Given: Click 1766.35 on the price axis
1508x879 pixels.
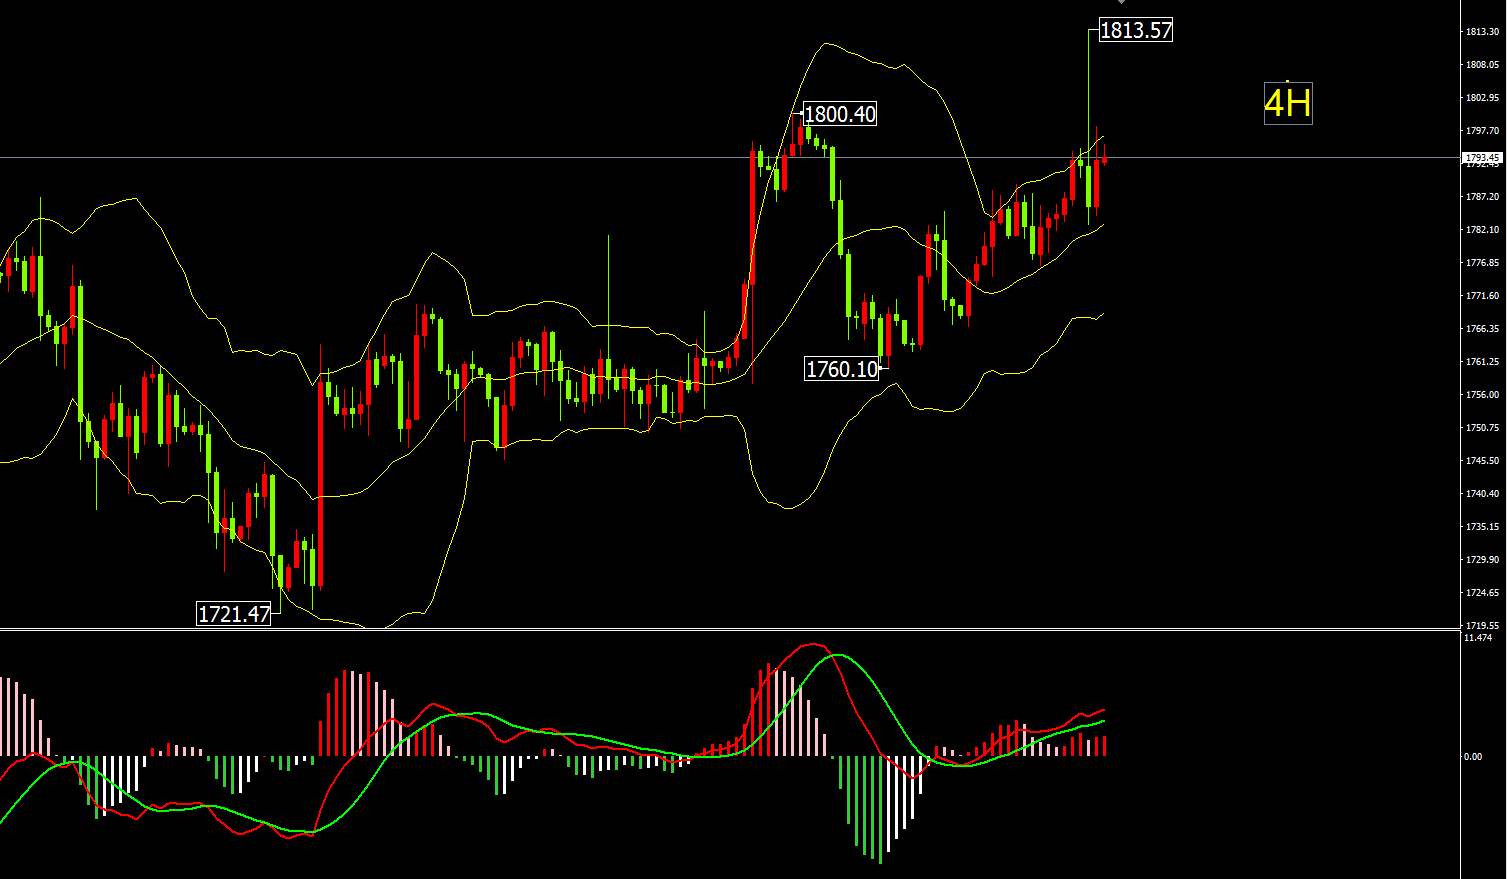Looking at the screenshot, I should point(1482,329).
